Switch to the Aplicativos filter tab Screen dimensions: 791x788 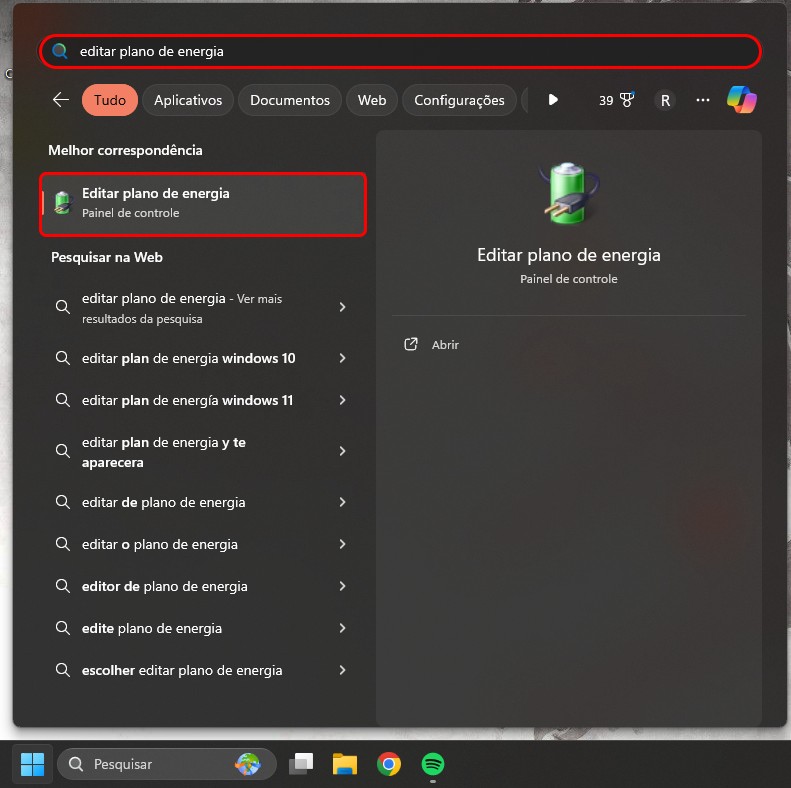coord(188,100)
